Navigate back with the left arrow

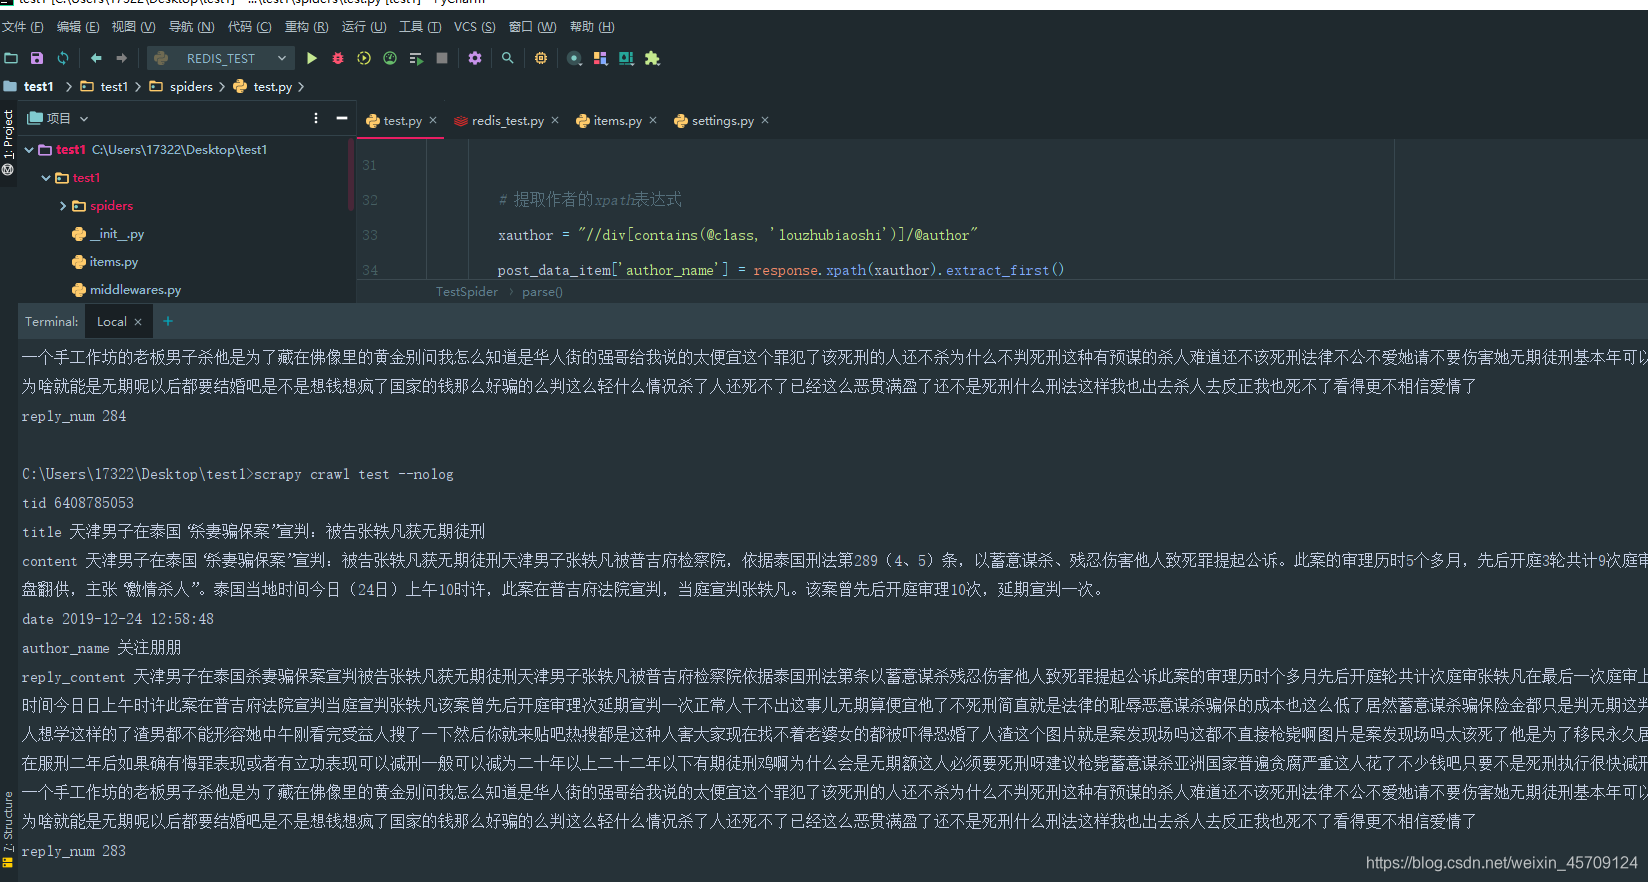[96, 58]
